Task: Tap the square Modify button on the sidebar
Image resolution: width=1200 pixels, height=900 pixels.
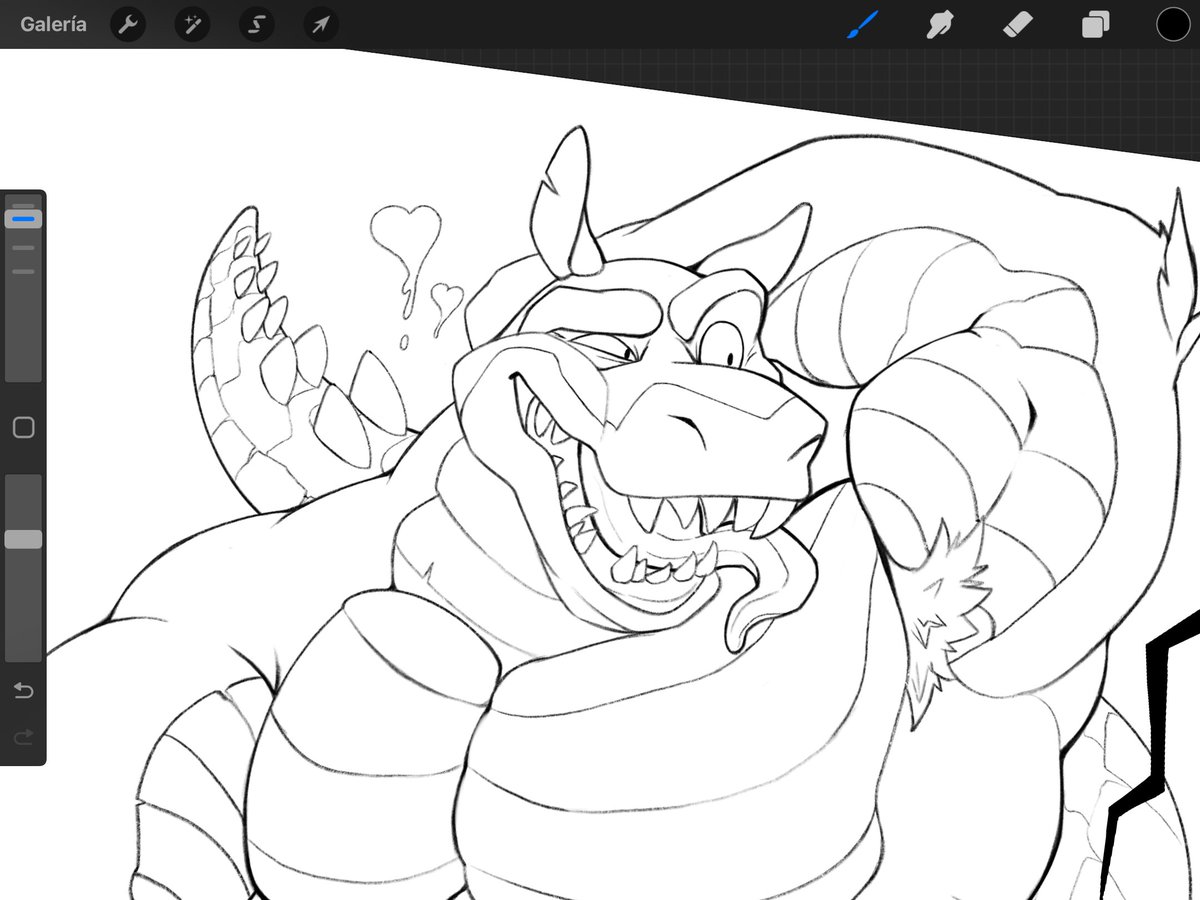Action: pyautogui.click(x=23, y=427)
